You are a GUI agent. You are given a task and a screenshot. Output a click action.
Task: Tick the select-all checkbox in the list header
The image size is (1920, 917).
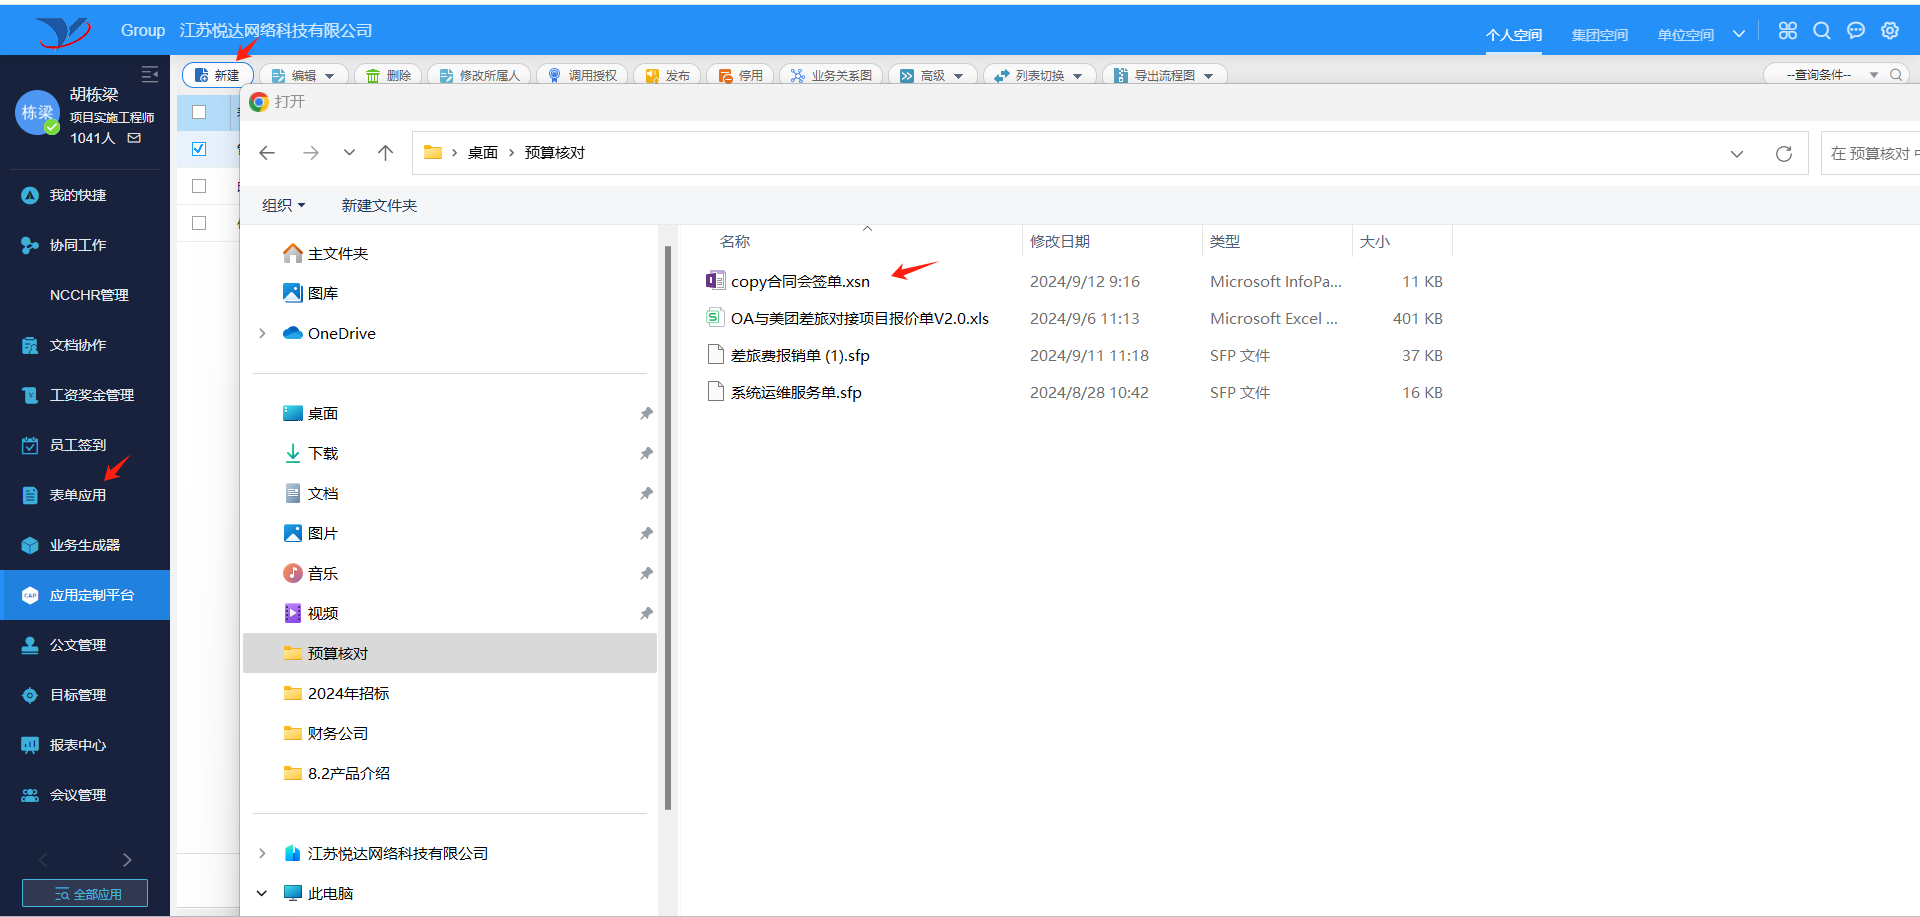199,112
